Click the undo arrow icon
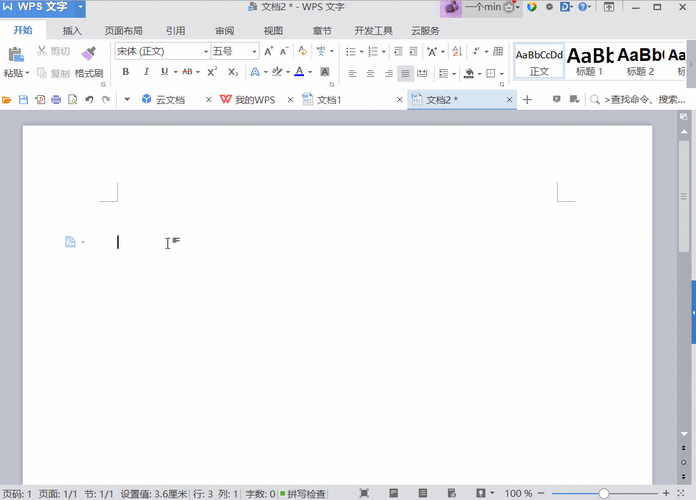This screenshot has height=500, width=696. click(x=89, y=100)
